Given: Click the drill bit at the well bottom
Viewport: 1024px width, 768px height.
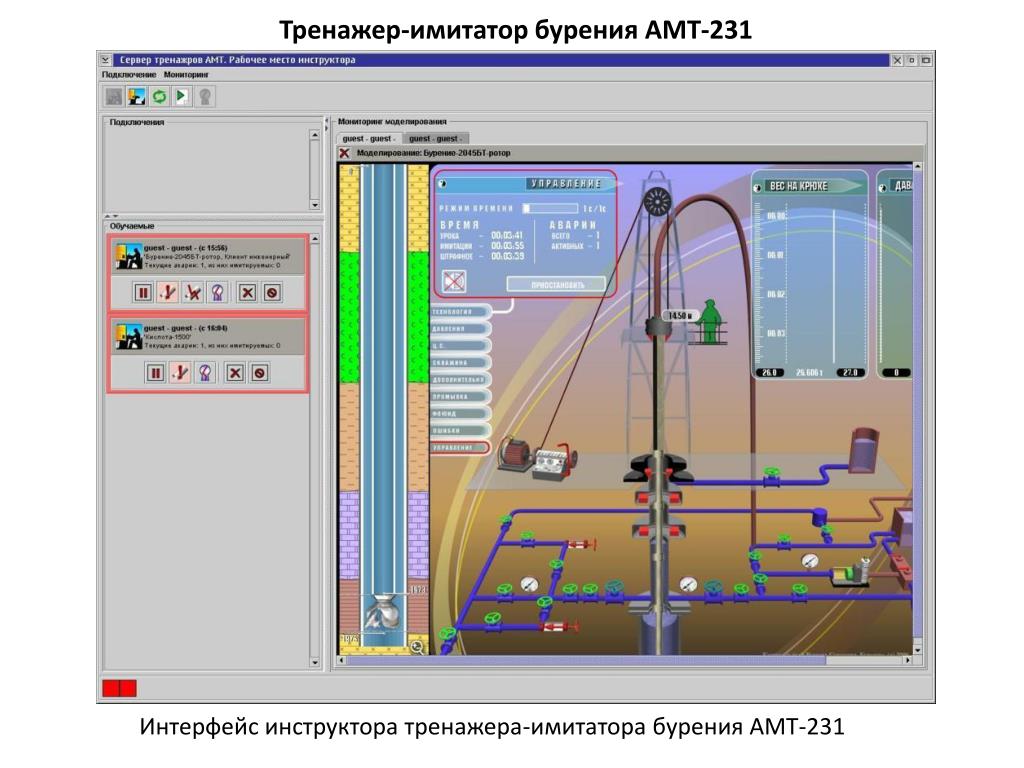Looking at the screenshot, I should (x=385, y=613).
